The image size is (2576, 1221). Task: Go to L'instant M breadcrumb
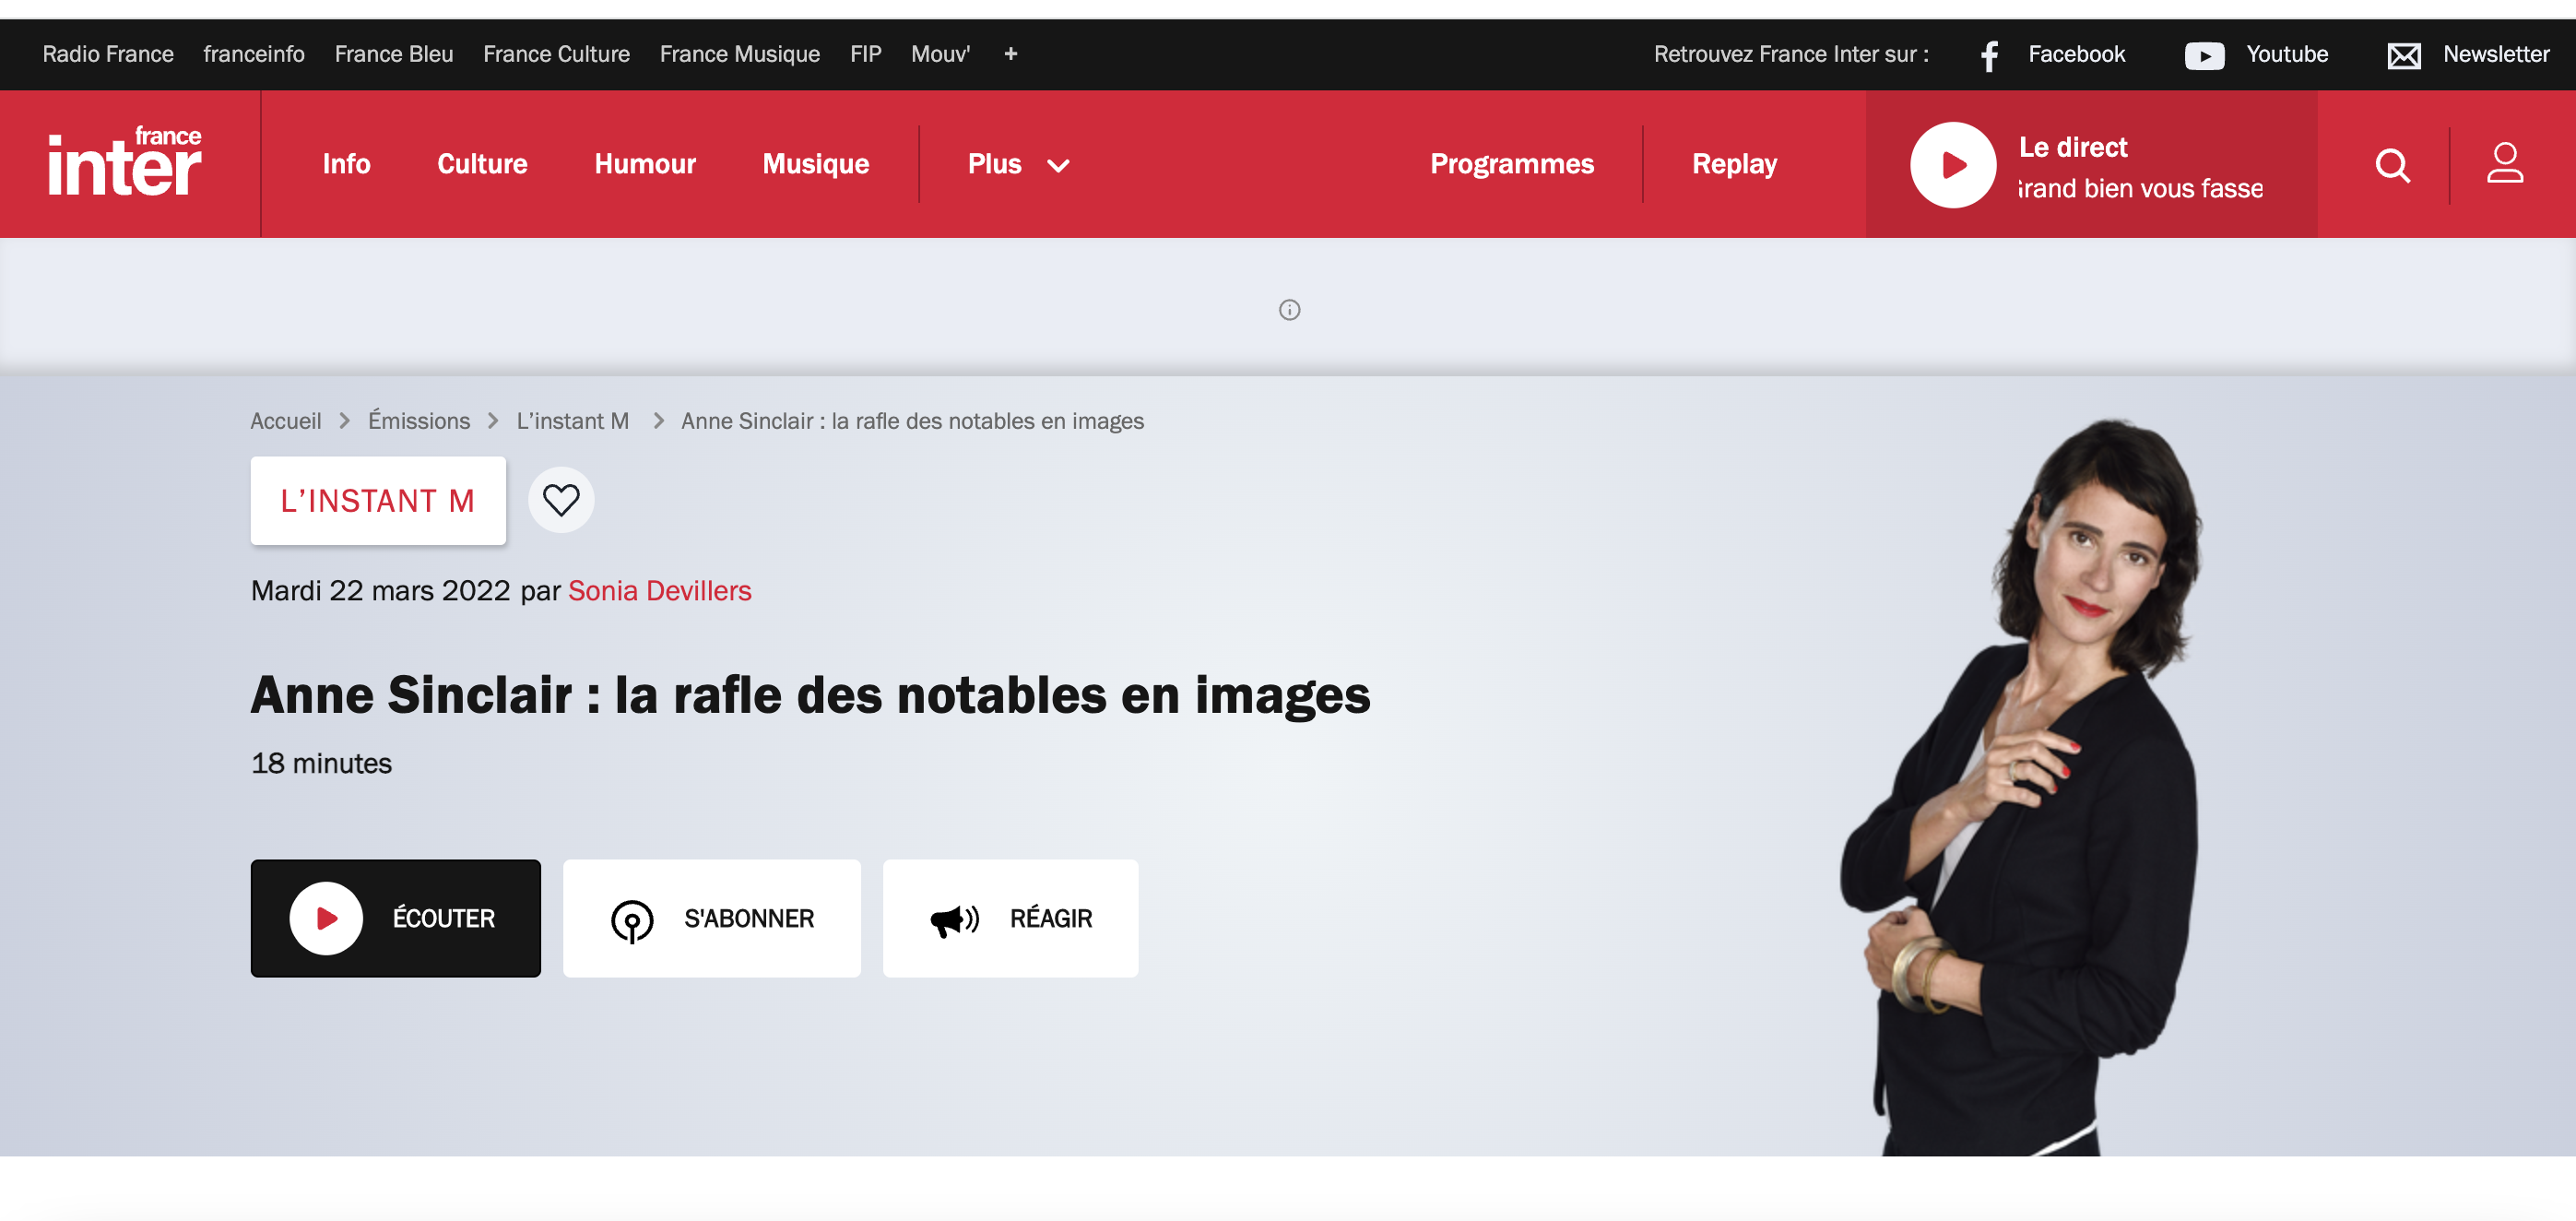click(572, 421)
